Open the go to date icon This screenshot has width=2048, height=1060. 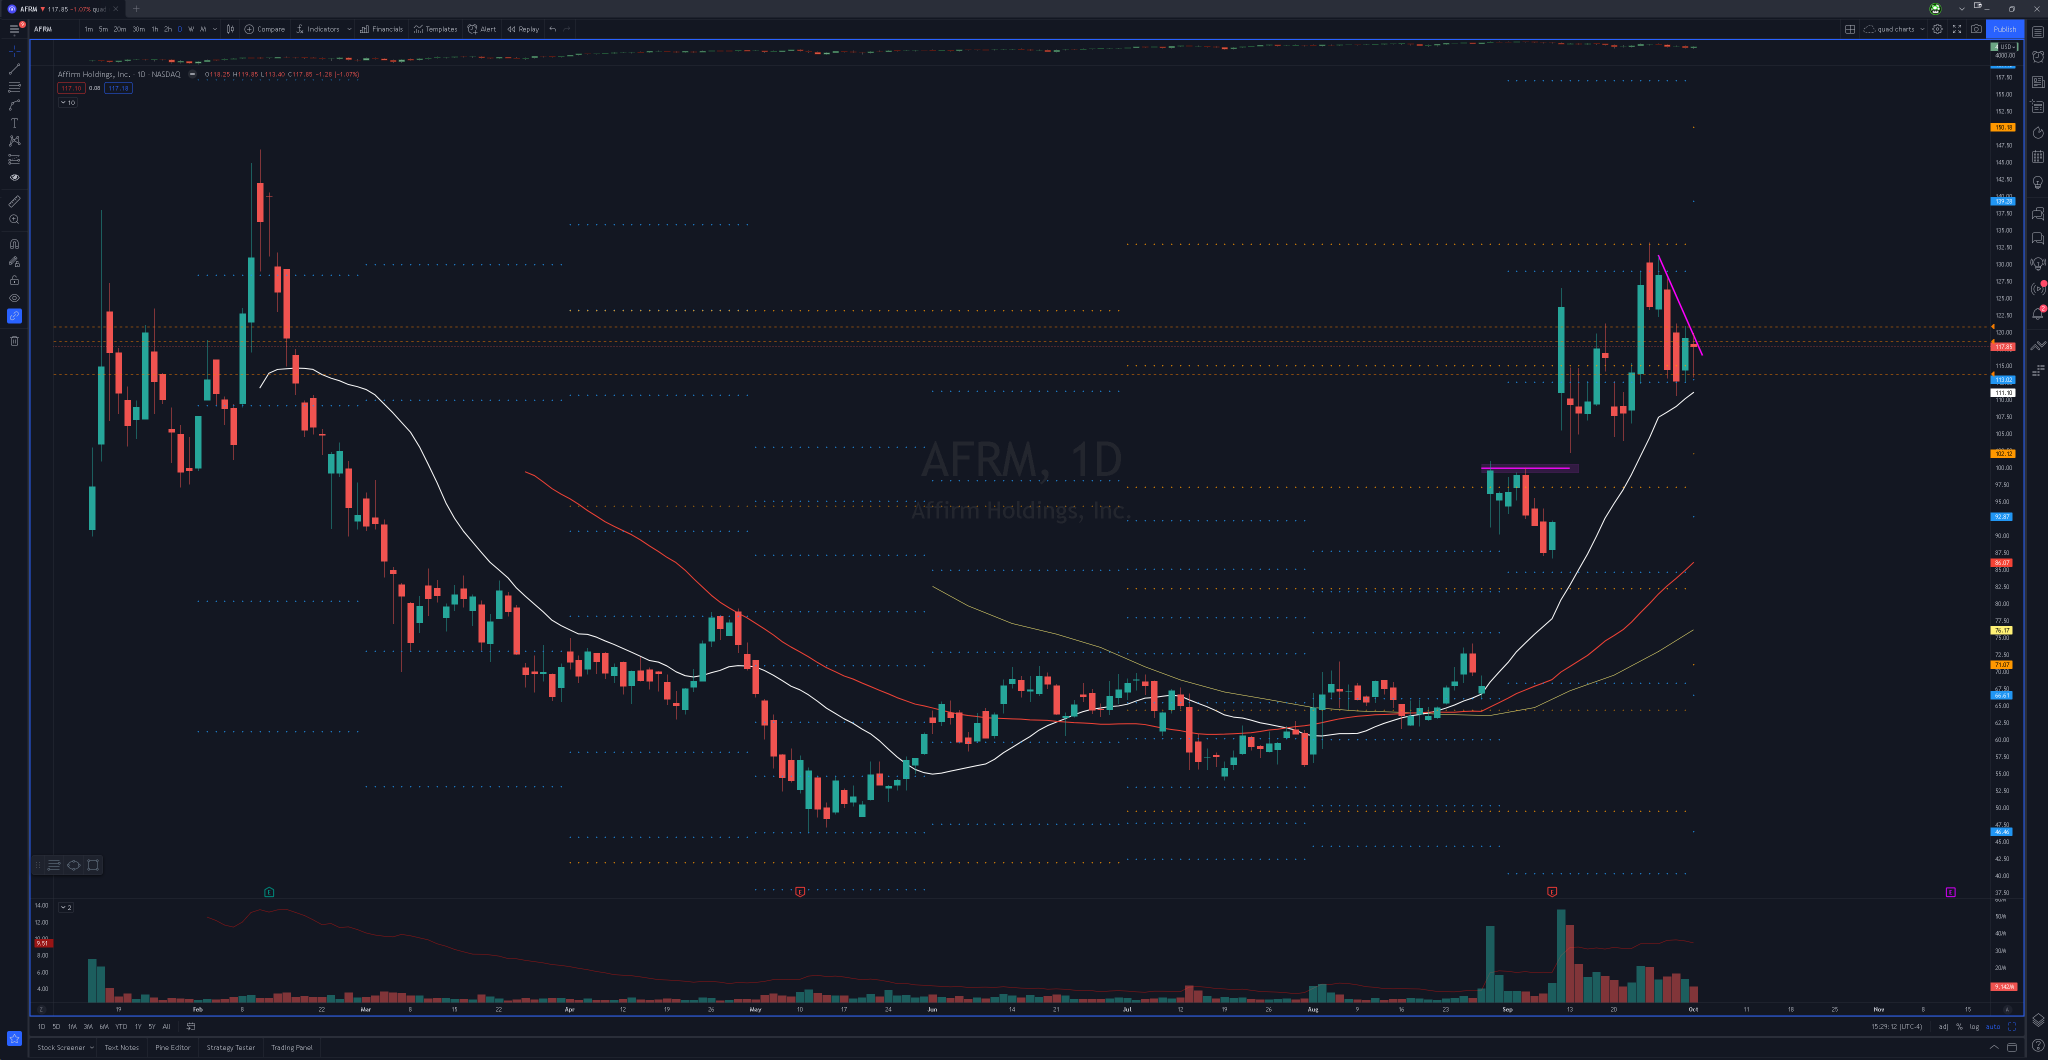pyautogui.click(x=191, y=1026)
